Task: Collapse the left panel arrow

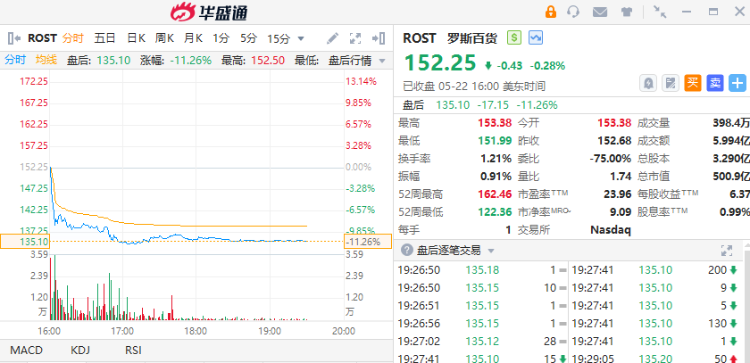Action: tap(14, 38)
